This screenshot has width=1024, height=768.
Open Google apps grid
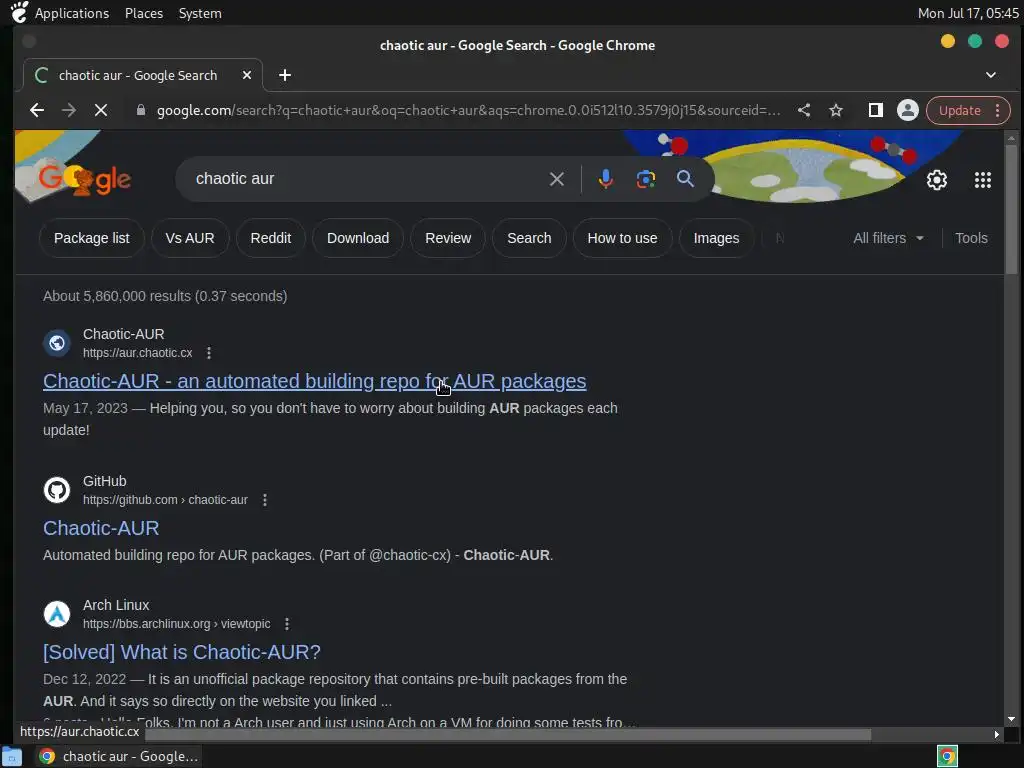pos(983,180)
